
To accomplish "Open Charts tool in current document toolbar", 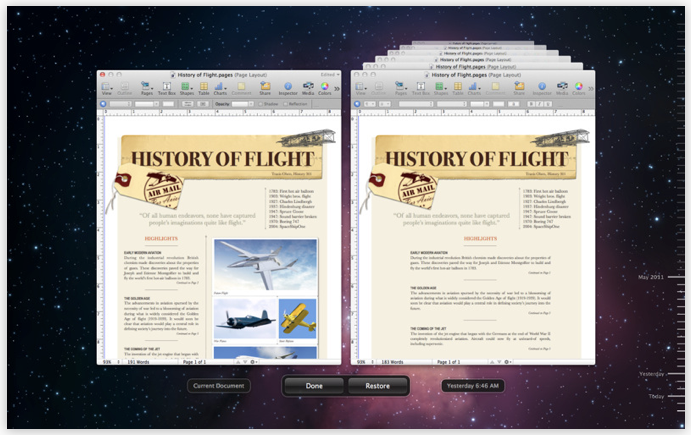I will pos(220,88).
